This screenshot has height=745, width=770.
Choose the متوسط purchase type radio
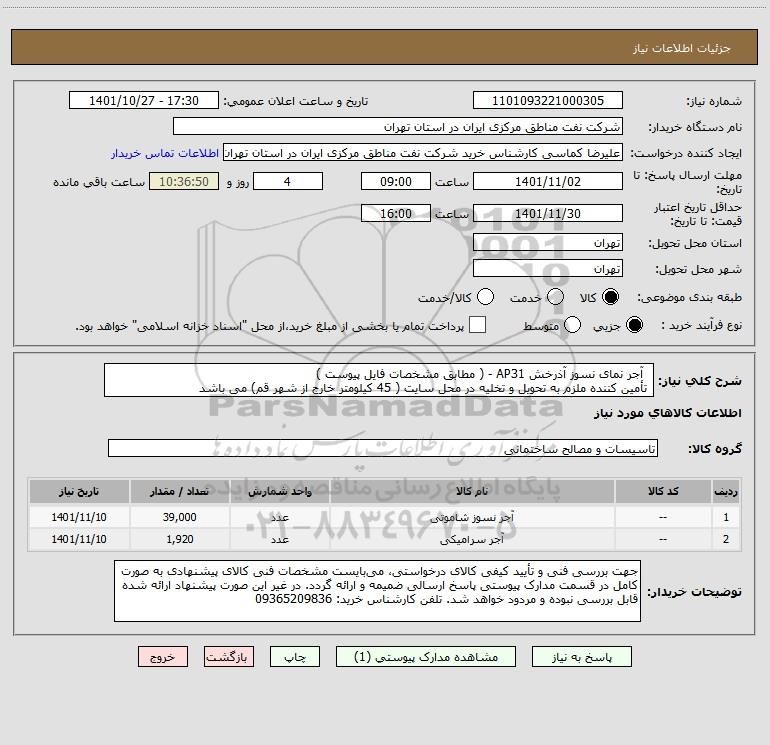pyautogui.click(x=572, y=325)
